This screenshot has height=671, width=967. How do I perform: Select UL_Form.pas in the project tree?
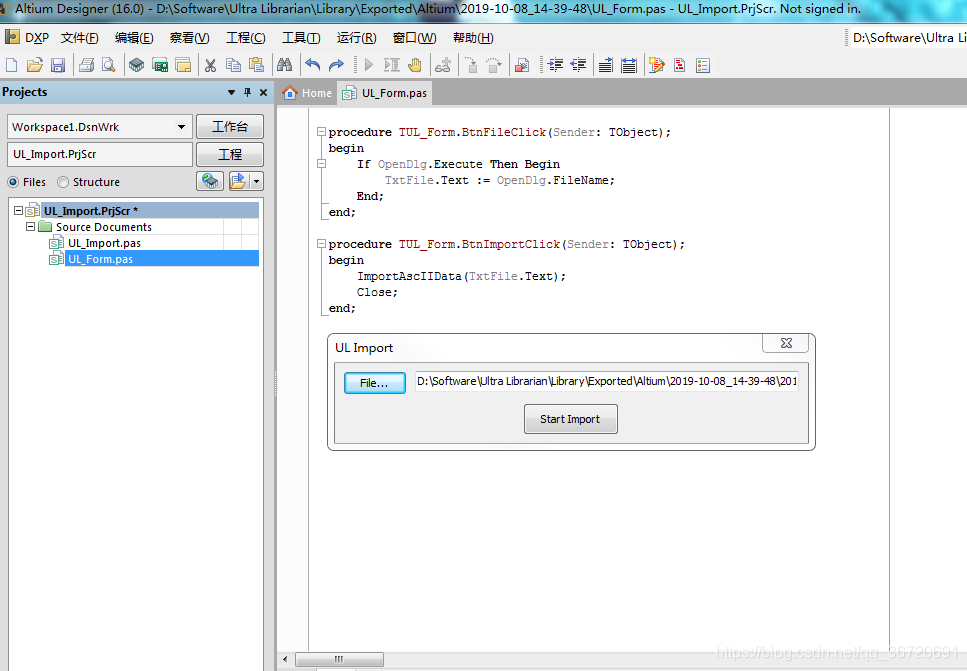101,259
